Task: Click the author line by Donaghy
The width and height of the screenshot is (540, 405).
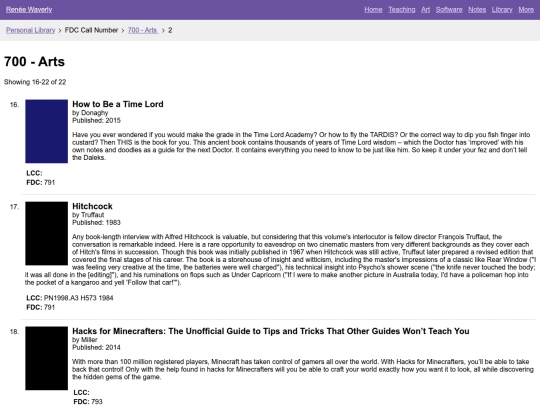Action: tap(90, 113)
